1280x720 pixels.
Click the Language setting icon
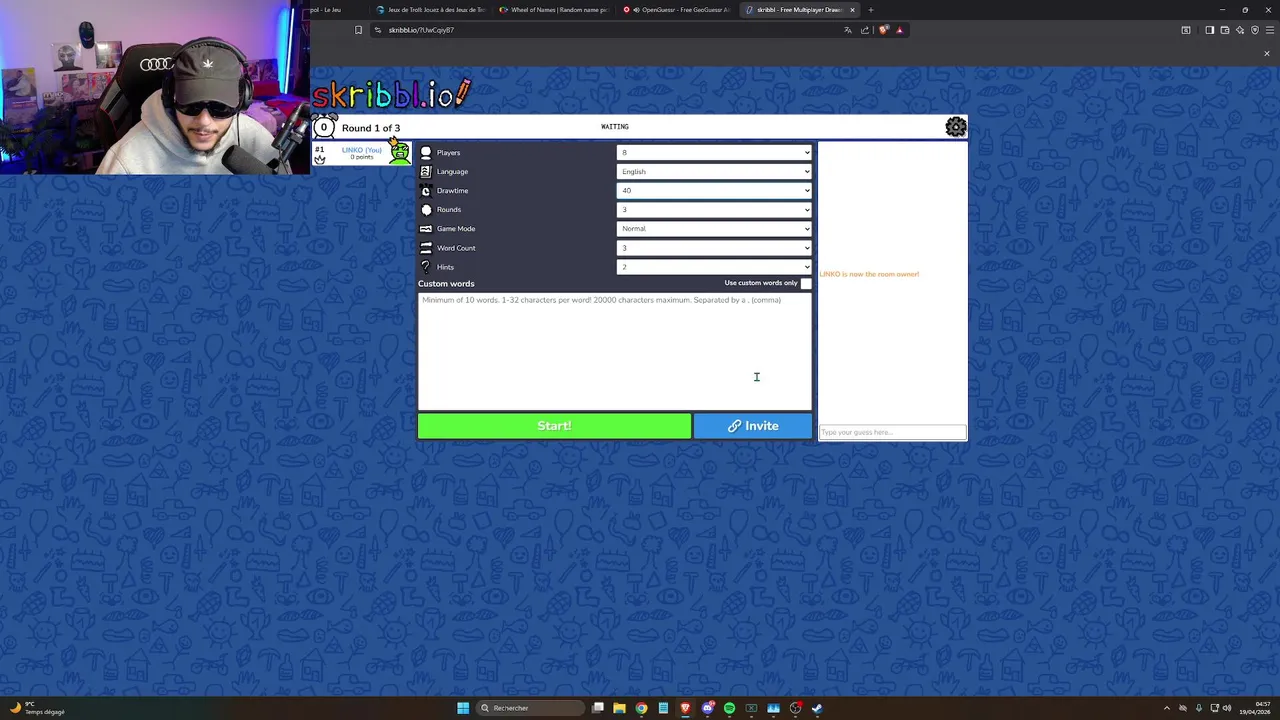[x=426, y=172]
